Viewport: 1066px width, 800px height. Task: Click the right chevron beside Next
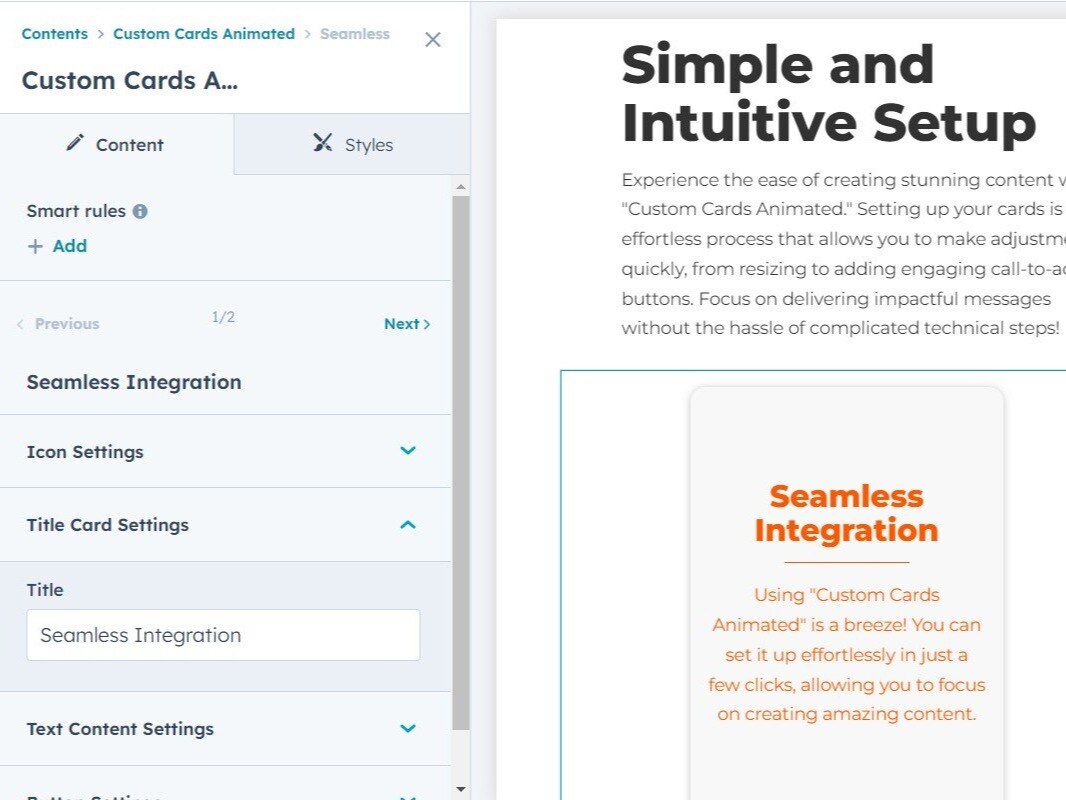click(x=426, y=324)
